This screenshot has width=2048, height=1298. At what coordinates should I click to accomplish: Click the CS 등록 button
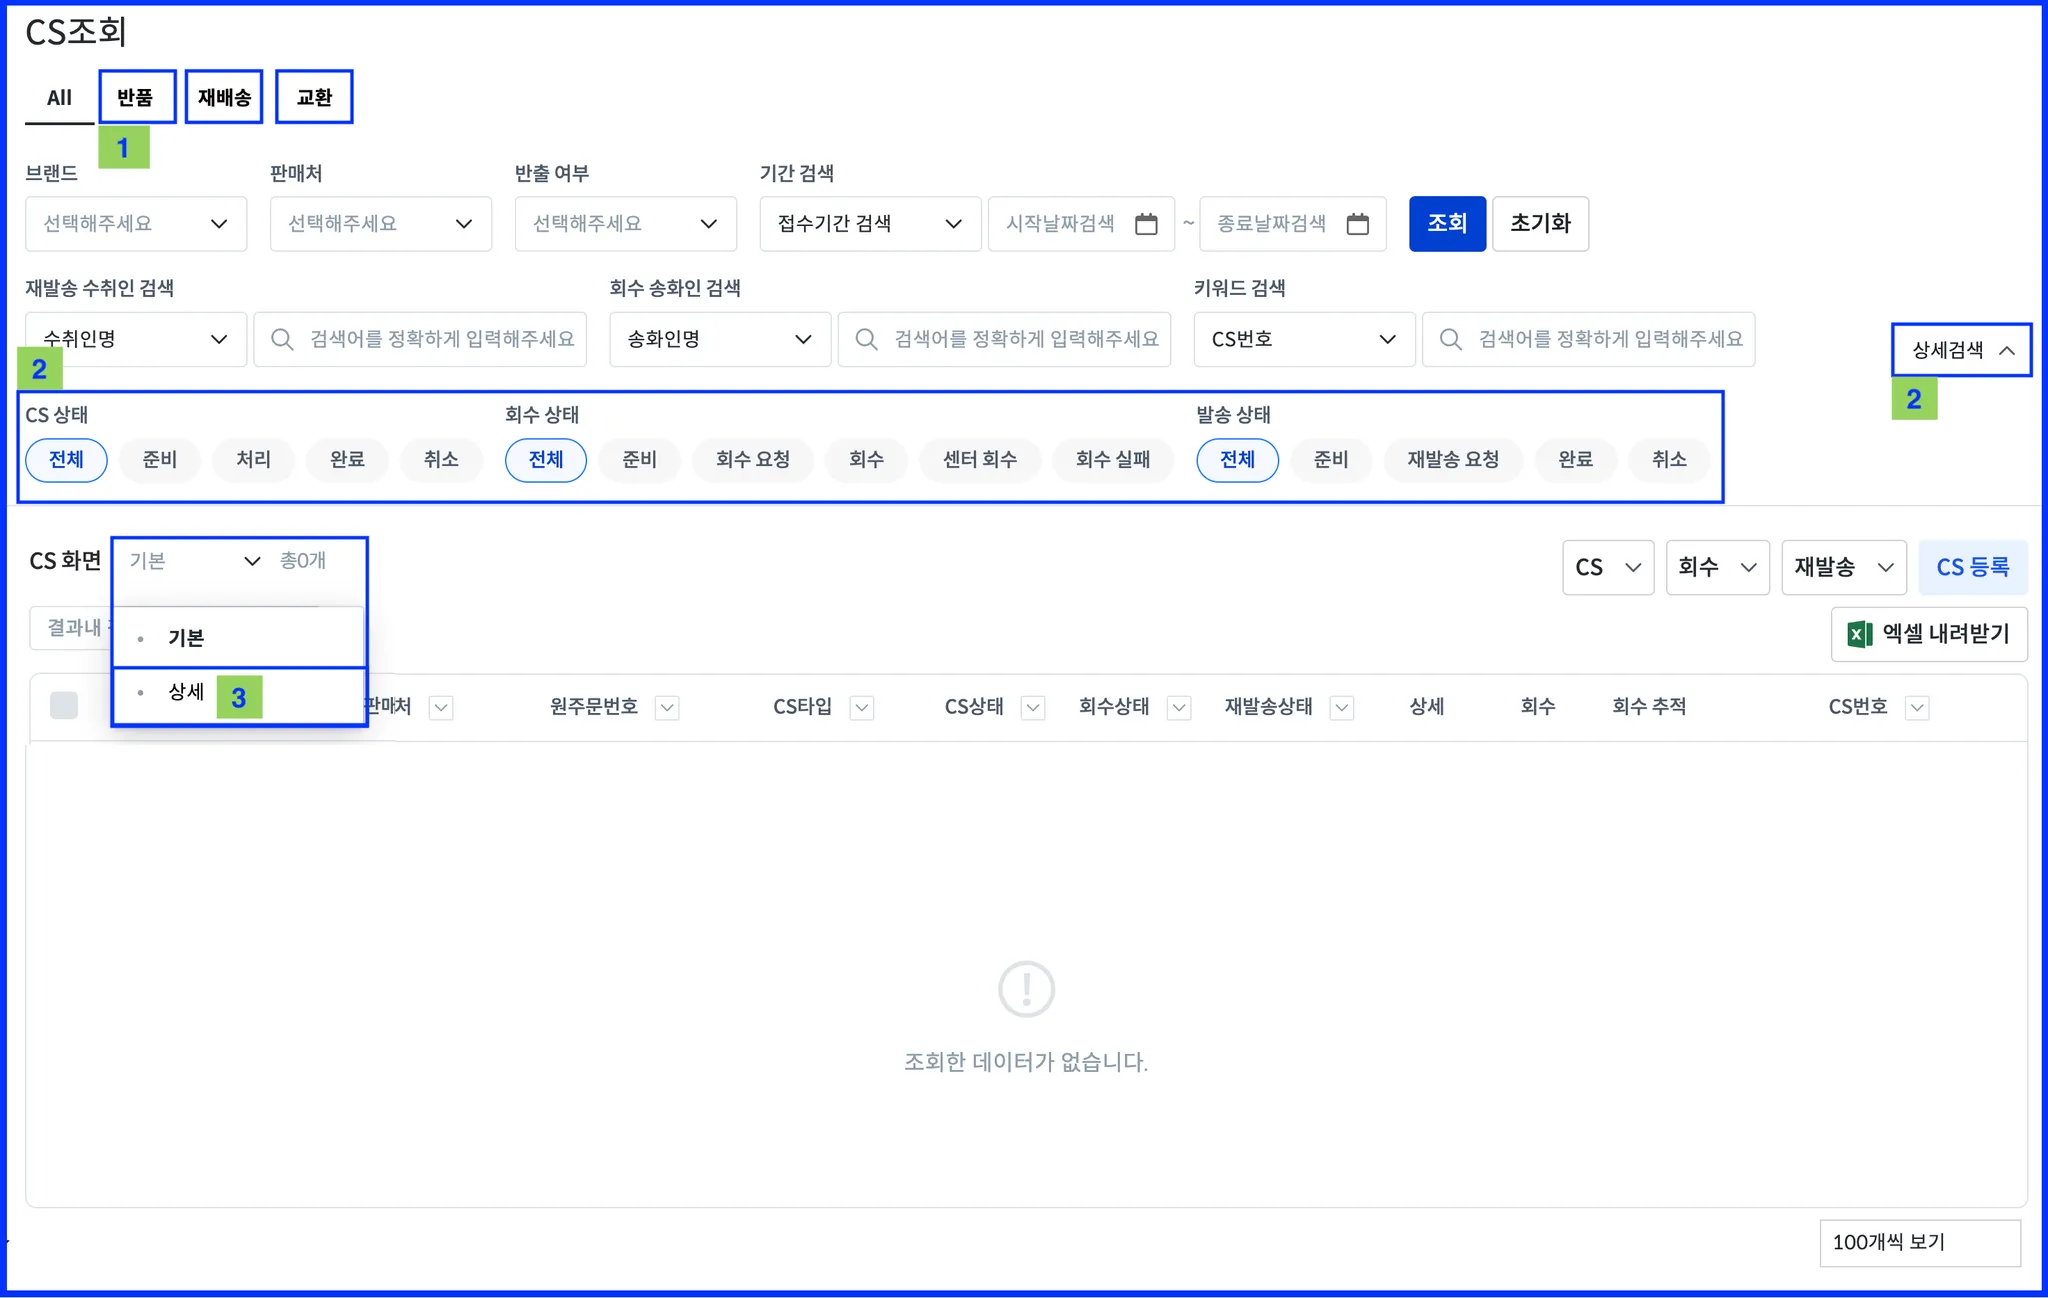coord(1972,568)
